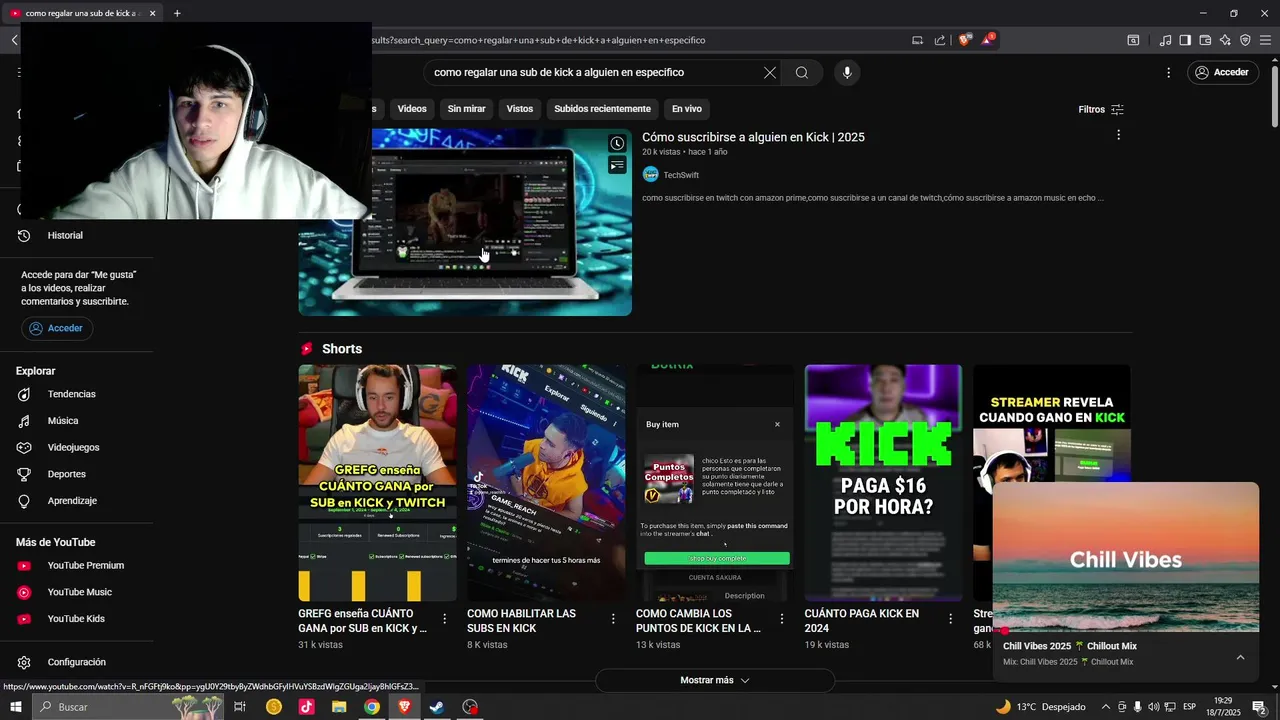Open the GREFG enseña CUÁNTO GANA short thumbnail
The height and width of the screenshot is (720, 1280).
(x=377, y=483)
